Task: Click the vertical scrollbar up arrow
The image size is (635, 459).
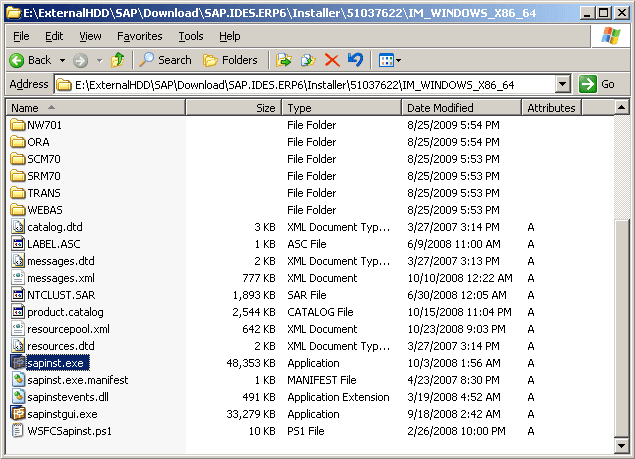Action: pyautogui.click(x=621, y=107)
